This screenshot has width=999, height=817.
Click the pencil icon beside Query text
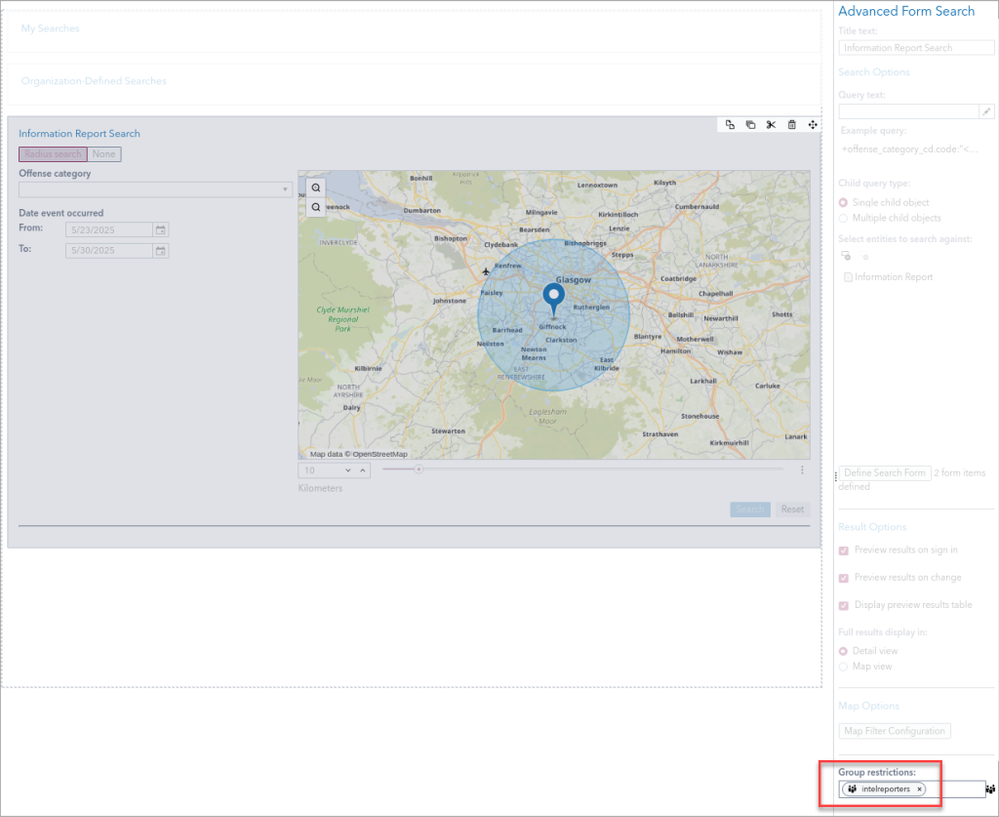click(987, 112)
